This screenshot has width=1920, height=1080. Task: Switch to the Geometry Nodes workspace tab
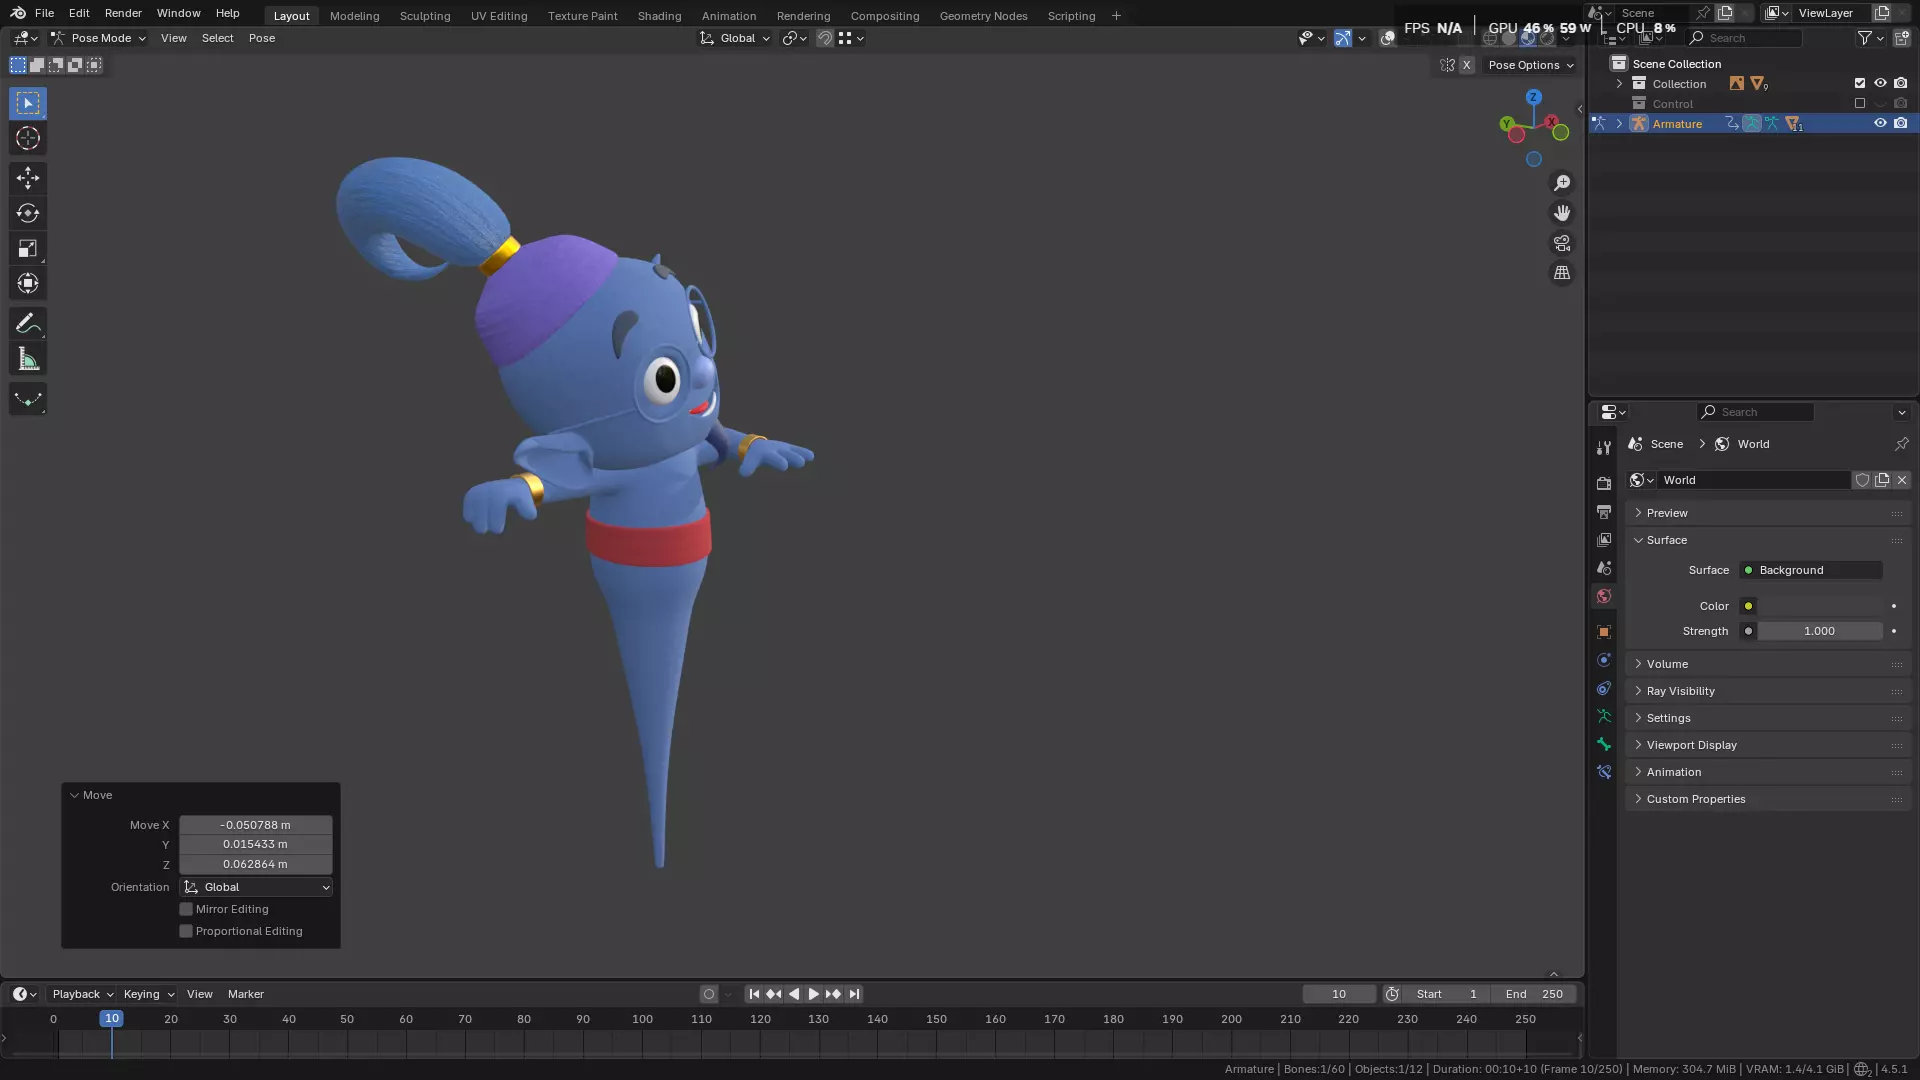983,16
